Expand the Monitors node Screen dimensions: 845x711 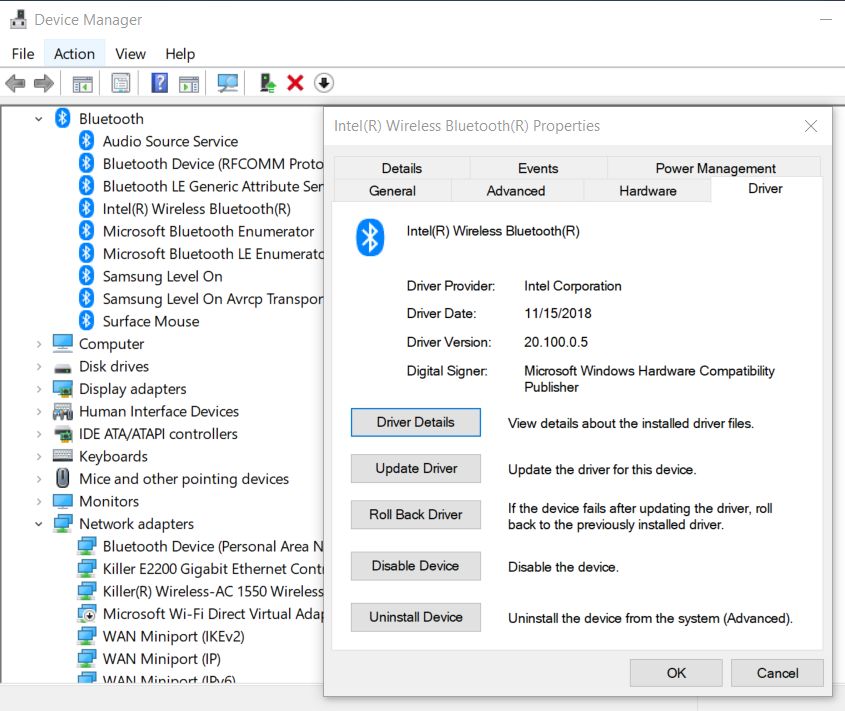tap(39, 501)
